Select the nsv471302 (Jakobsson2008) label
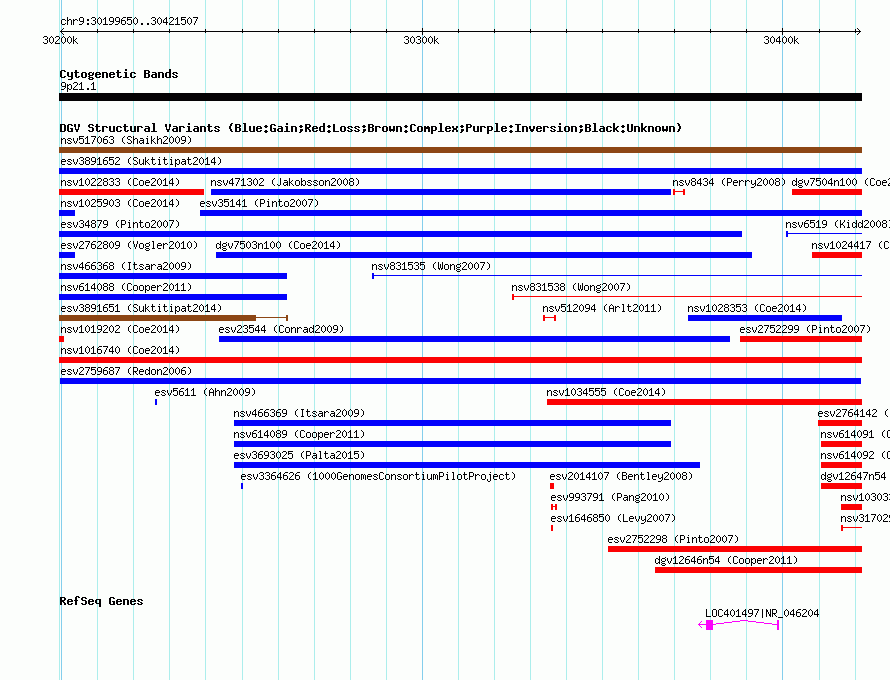 285,182
